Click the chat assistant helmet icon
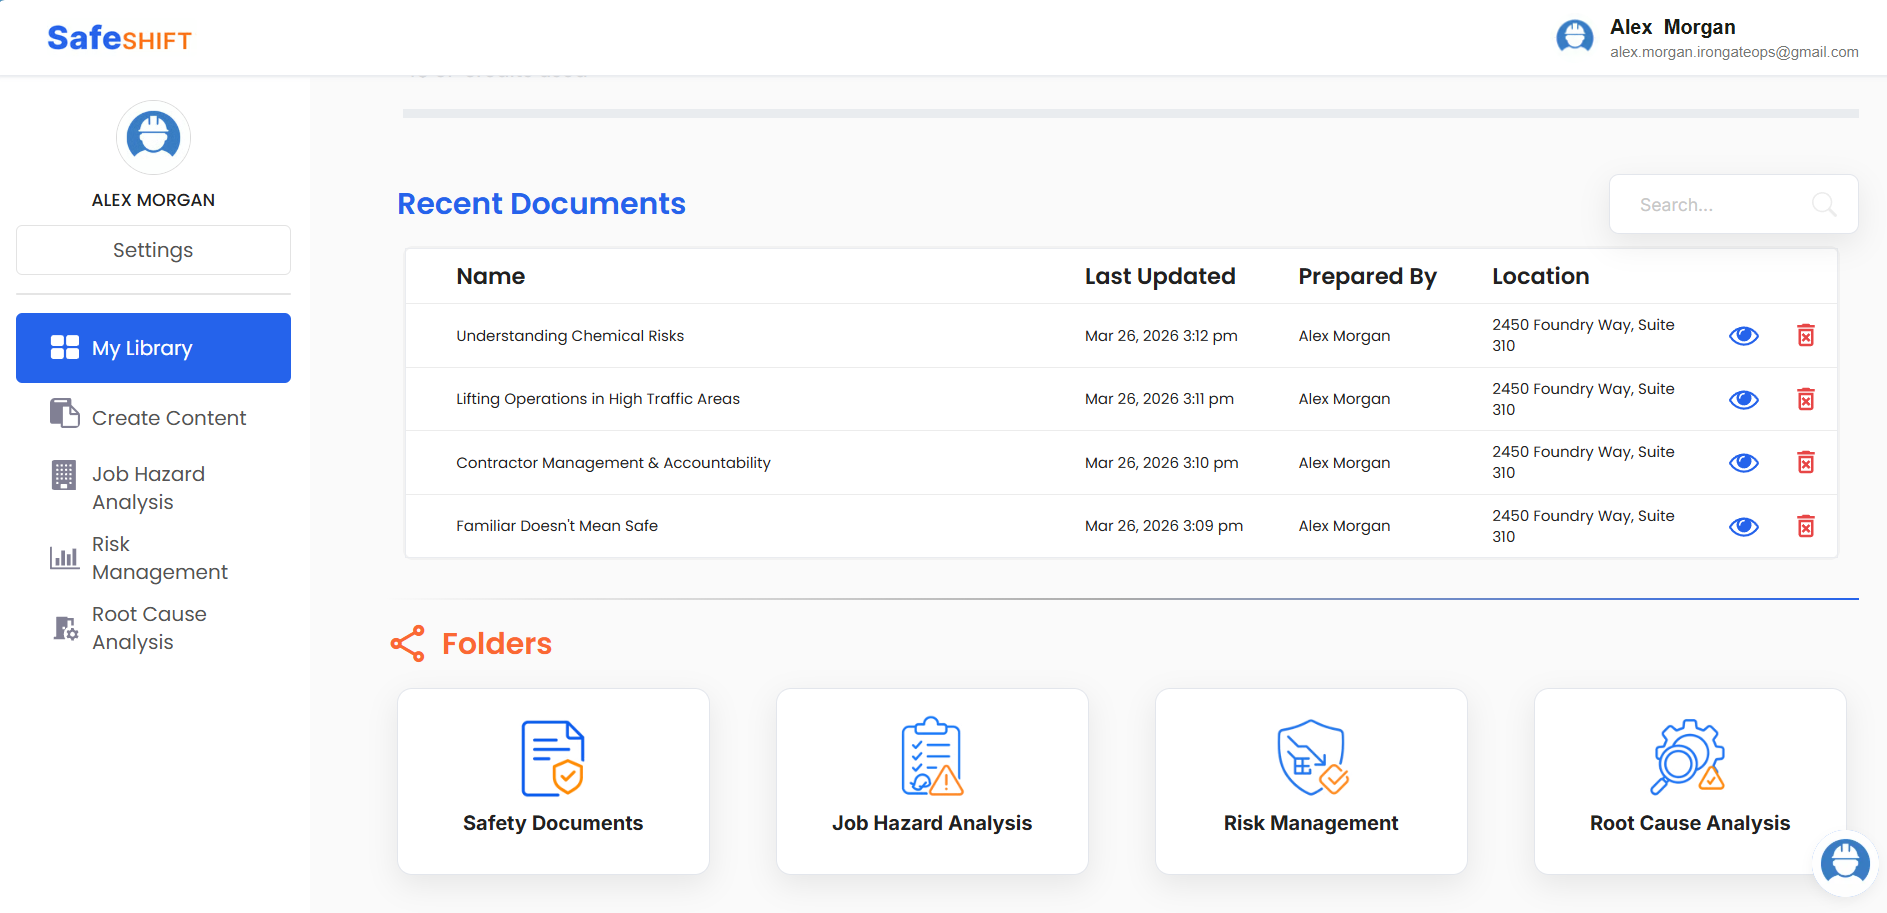The image size is (1887, 913). tap(1845, 861)
